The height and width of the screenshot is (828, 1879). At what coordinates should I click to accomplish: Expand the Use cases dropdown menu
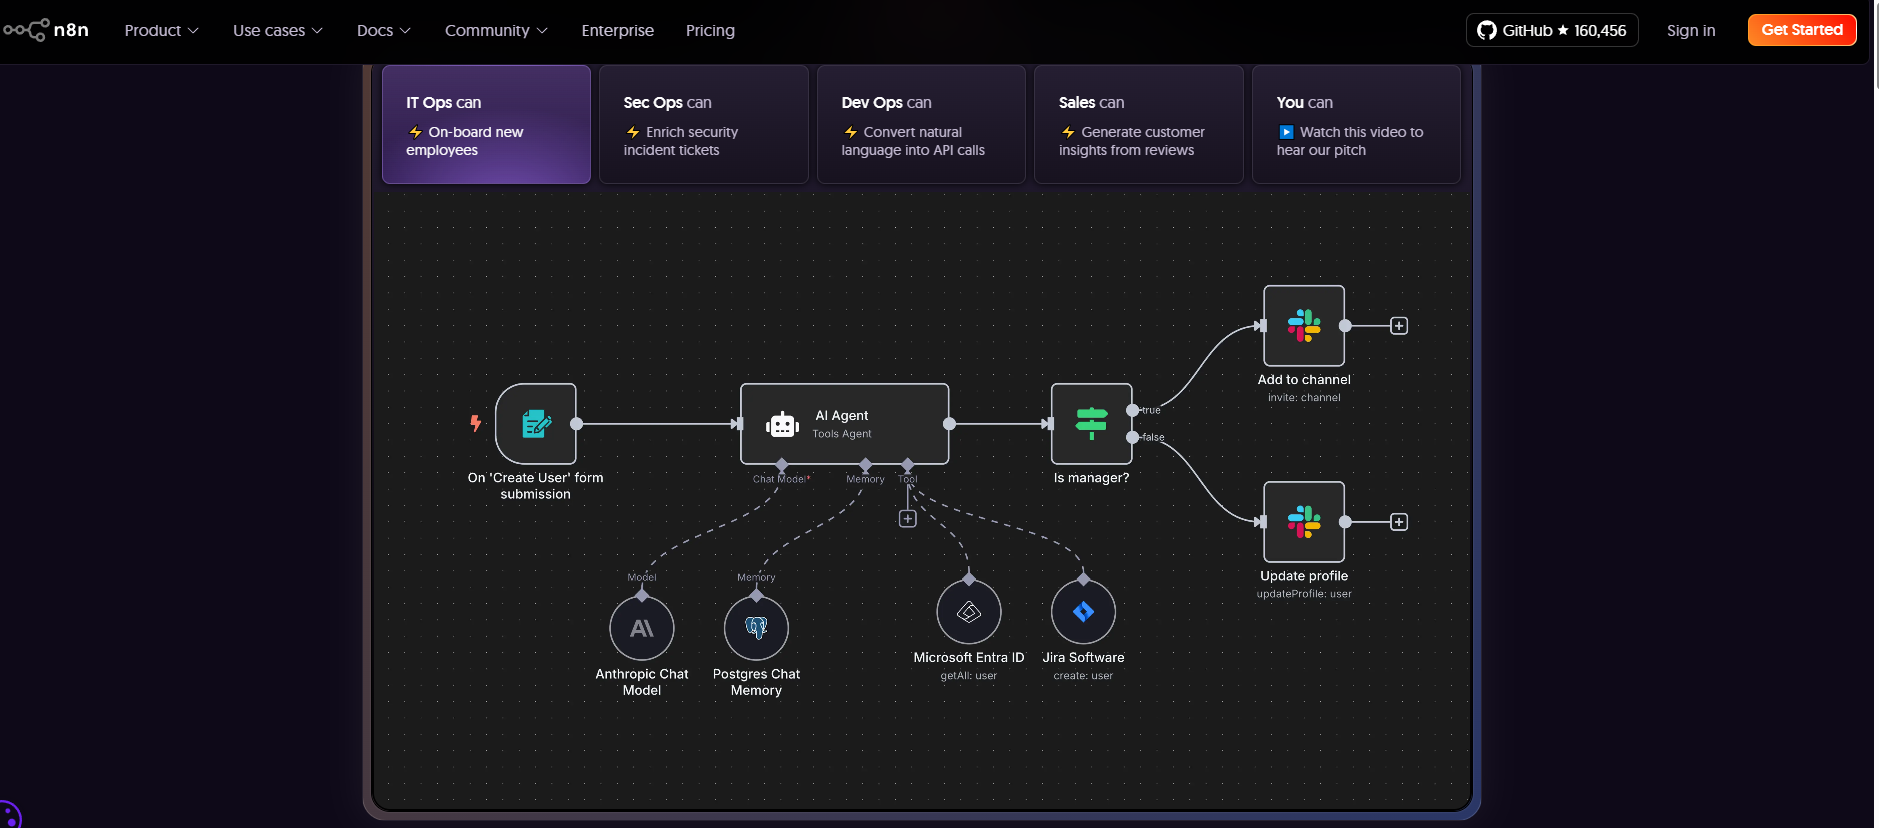277,31
